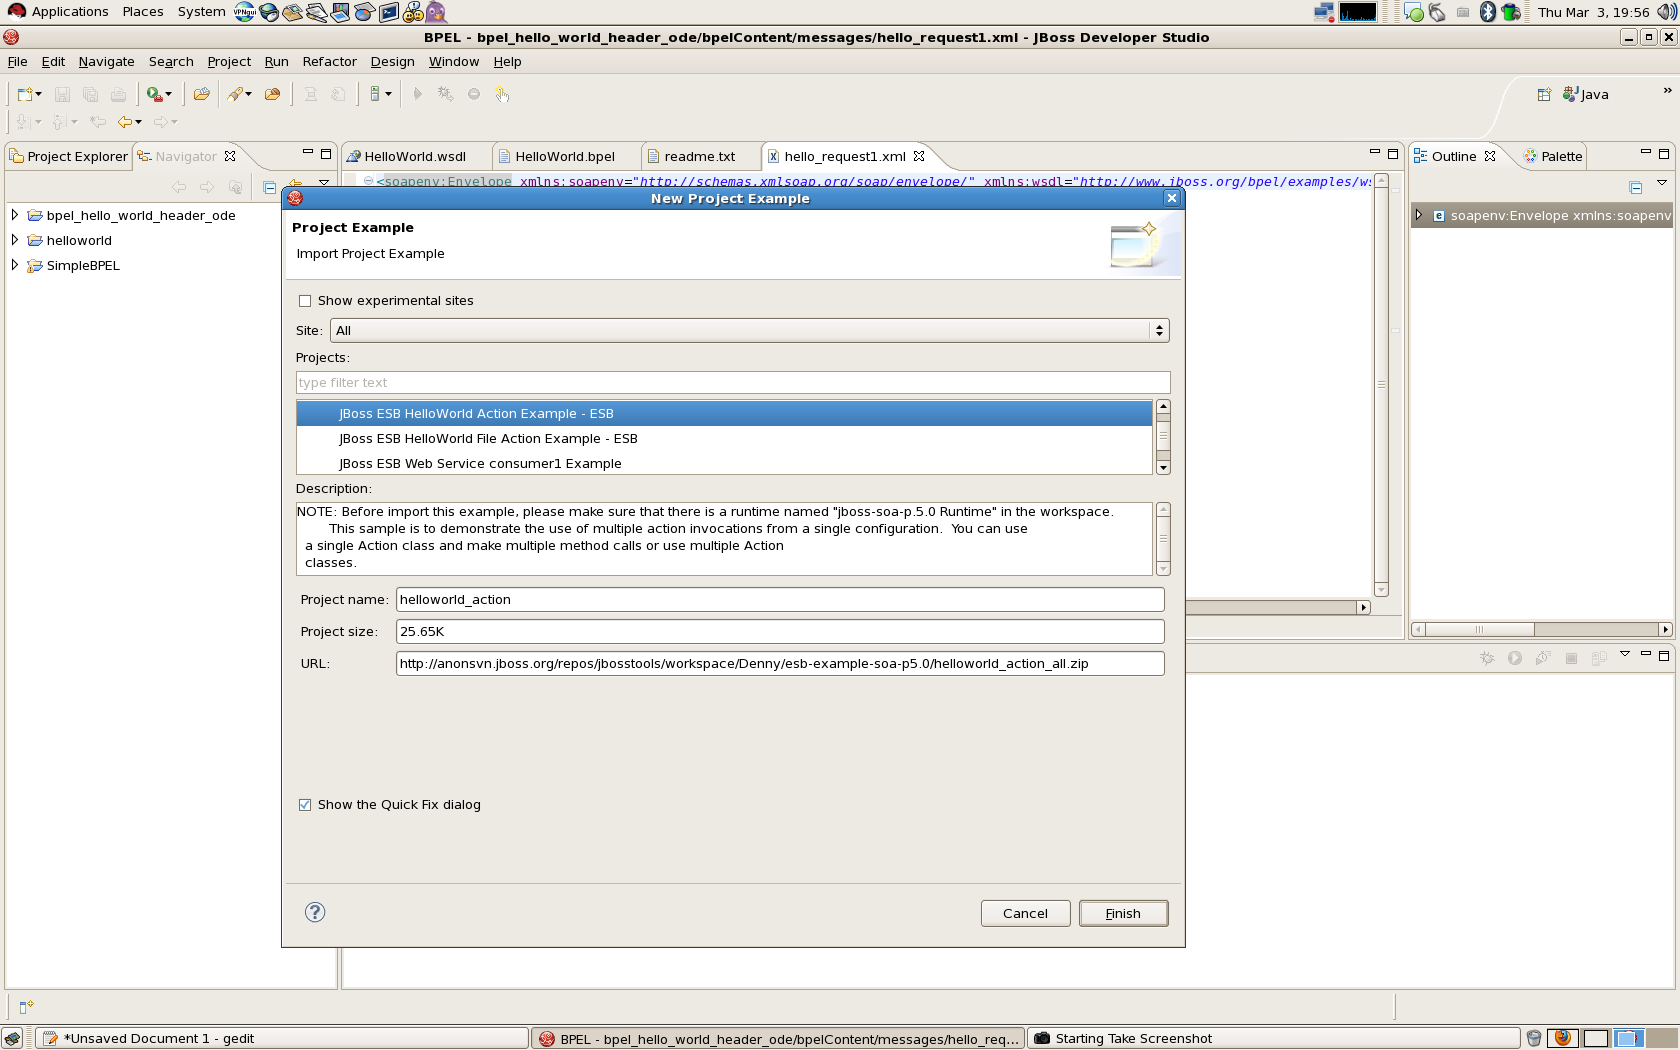Click the Bluetooth tray icon

[x=1488, y=12]
